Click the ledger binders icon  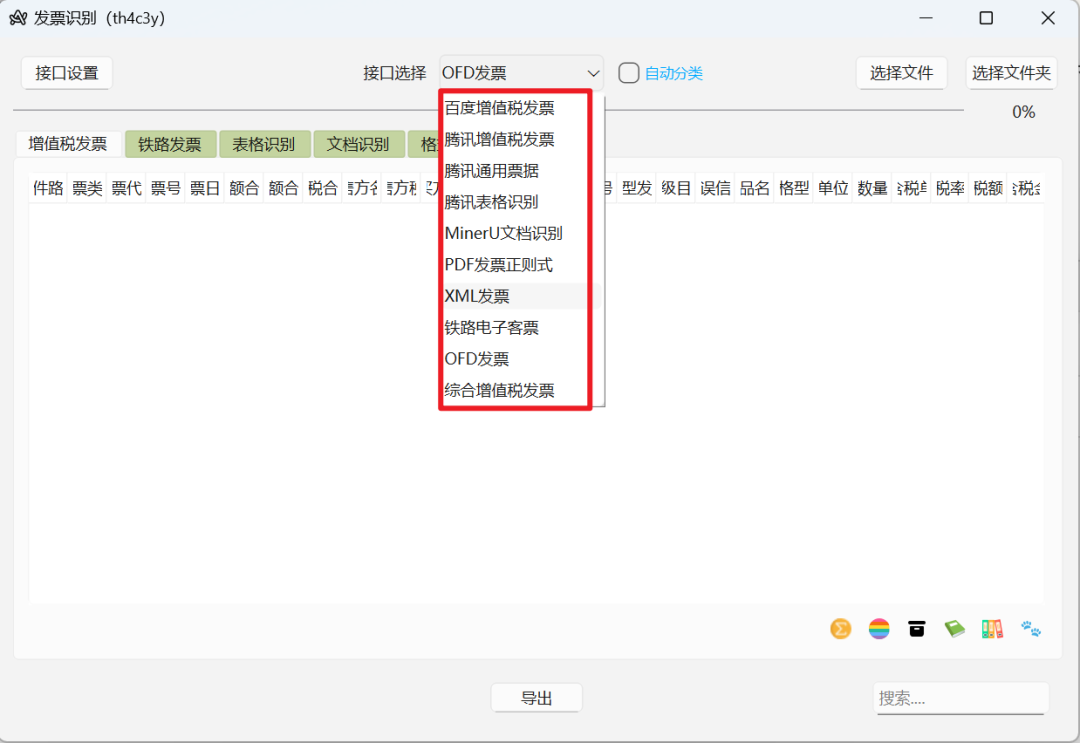pyautogui.click(x=991, y=629)
